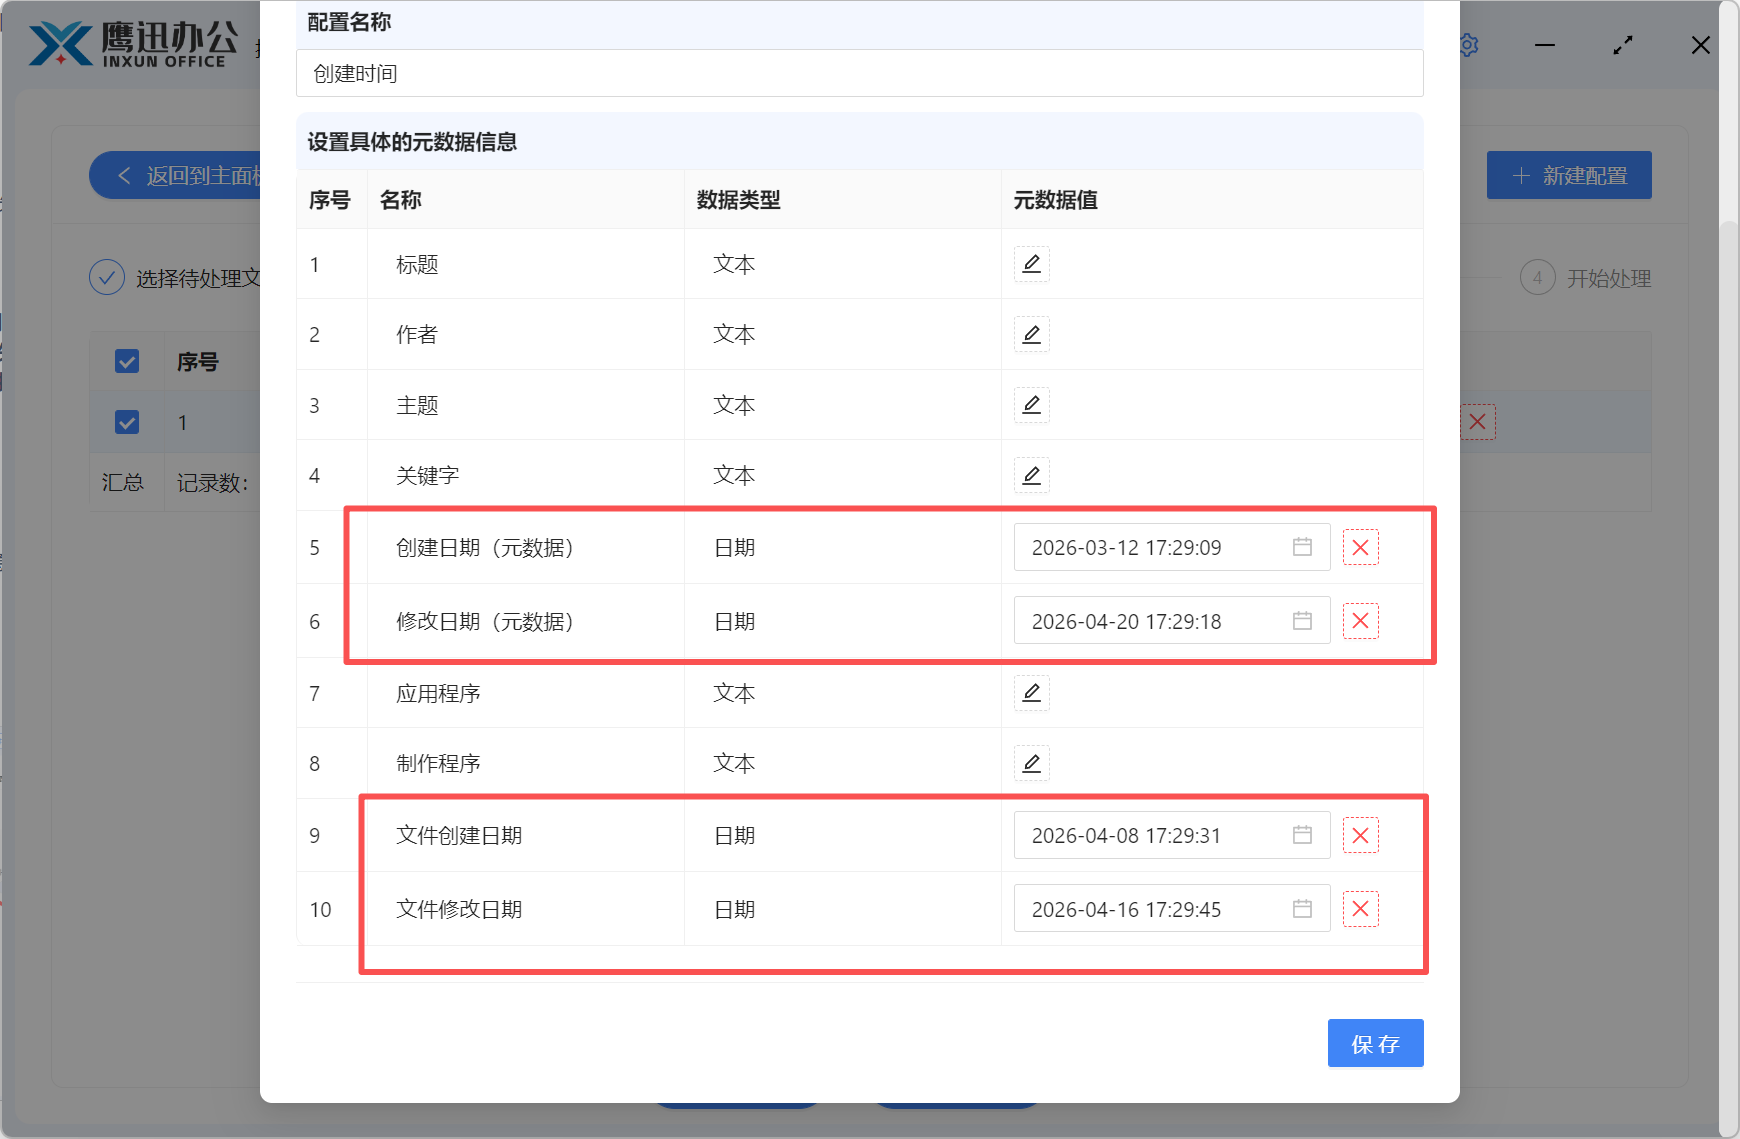Click the 配置名称 input field showing 创建时间
This screenshot has width=1740, height=1139.
(859, 73)
